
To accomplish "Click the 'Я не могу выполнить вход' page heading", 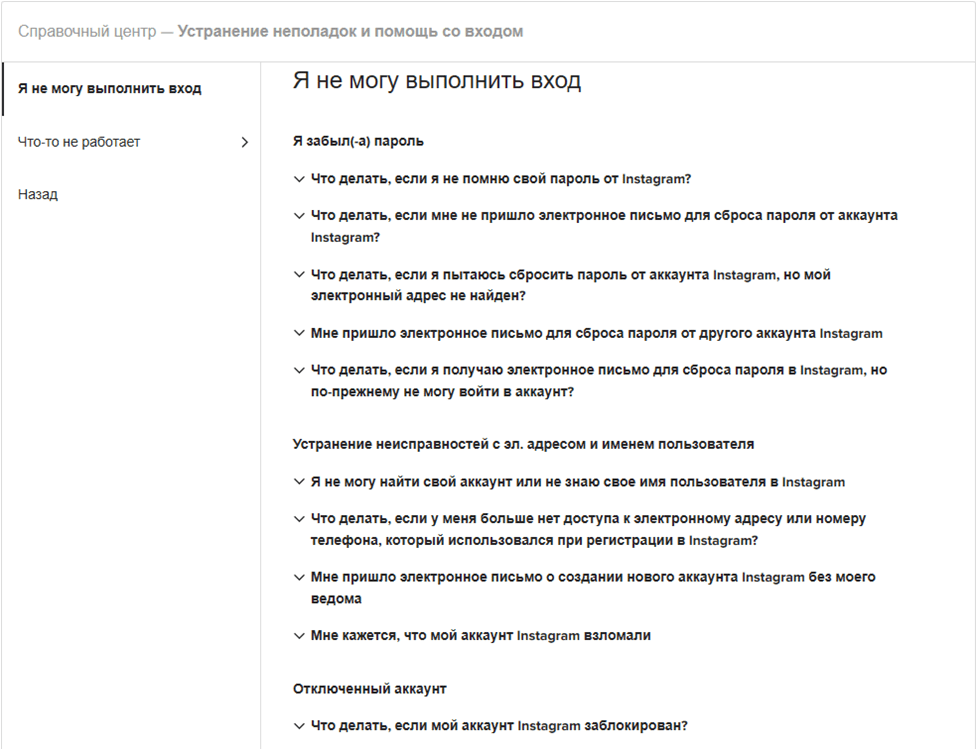I will tap(437, 81).
